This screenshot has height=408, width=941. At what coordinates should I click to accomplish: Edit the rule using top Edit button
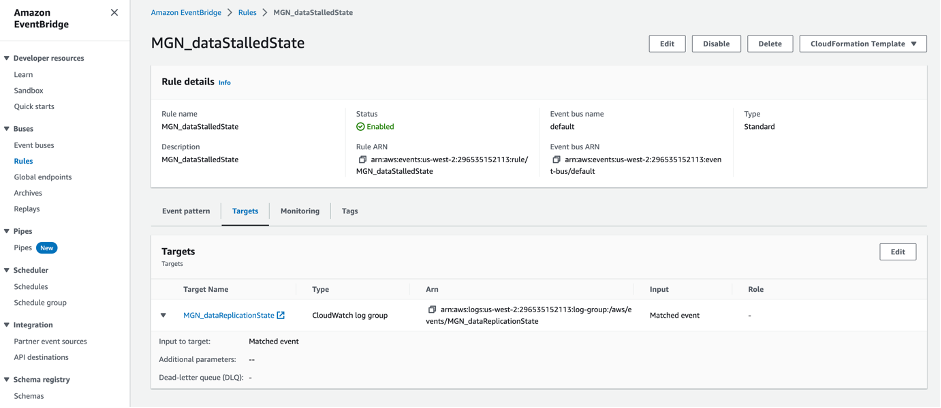(x=666, y=44)
